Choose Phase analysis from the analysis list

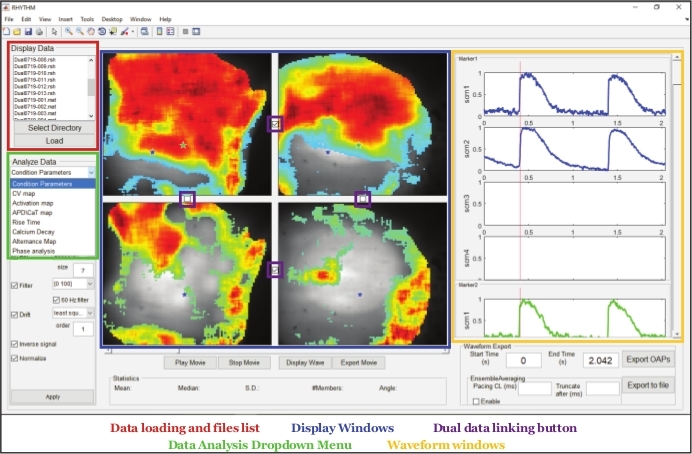[53, 251]
